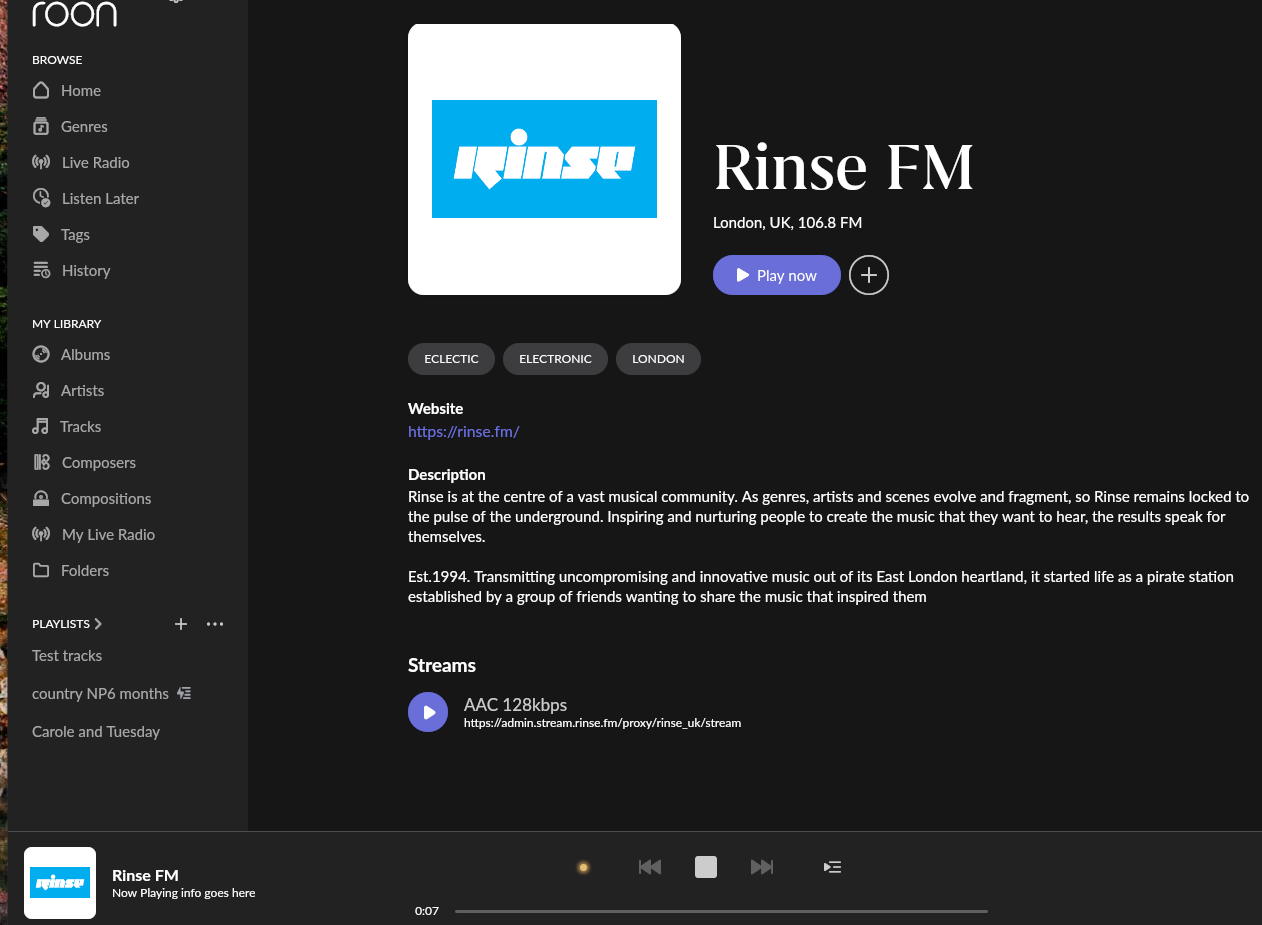Click the Live Radio antenna icon
This screenshot has width=1262, height=925.
41,162
